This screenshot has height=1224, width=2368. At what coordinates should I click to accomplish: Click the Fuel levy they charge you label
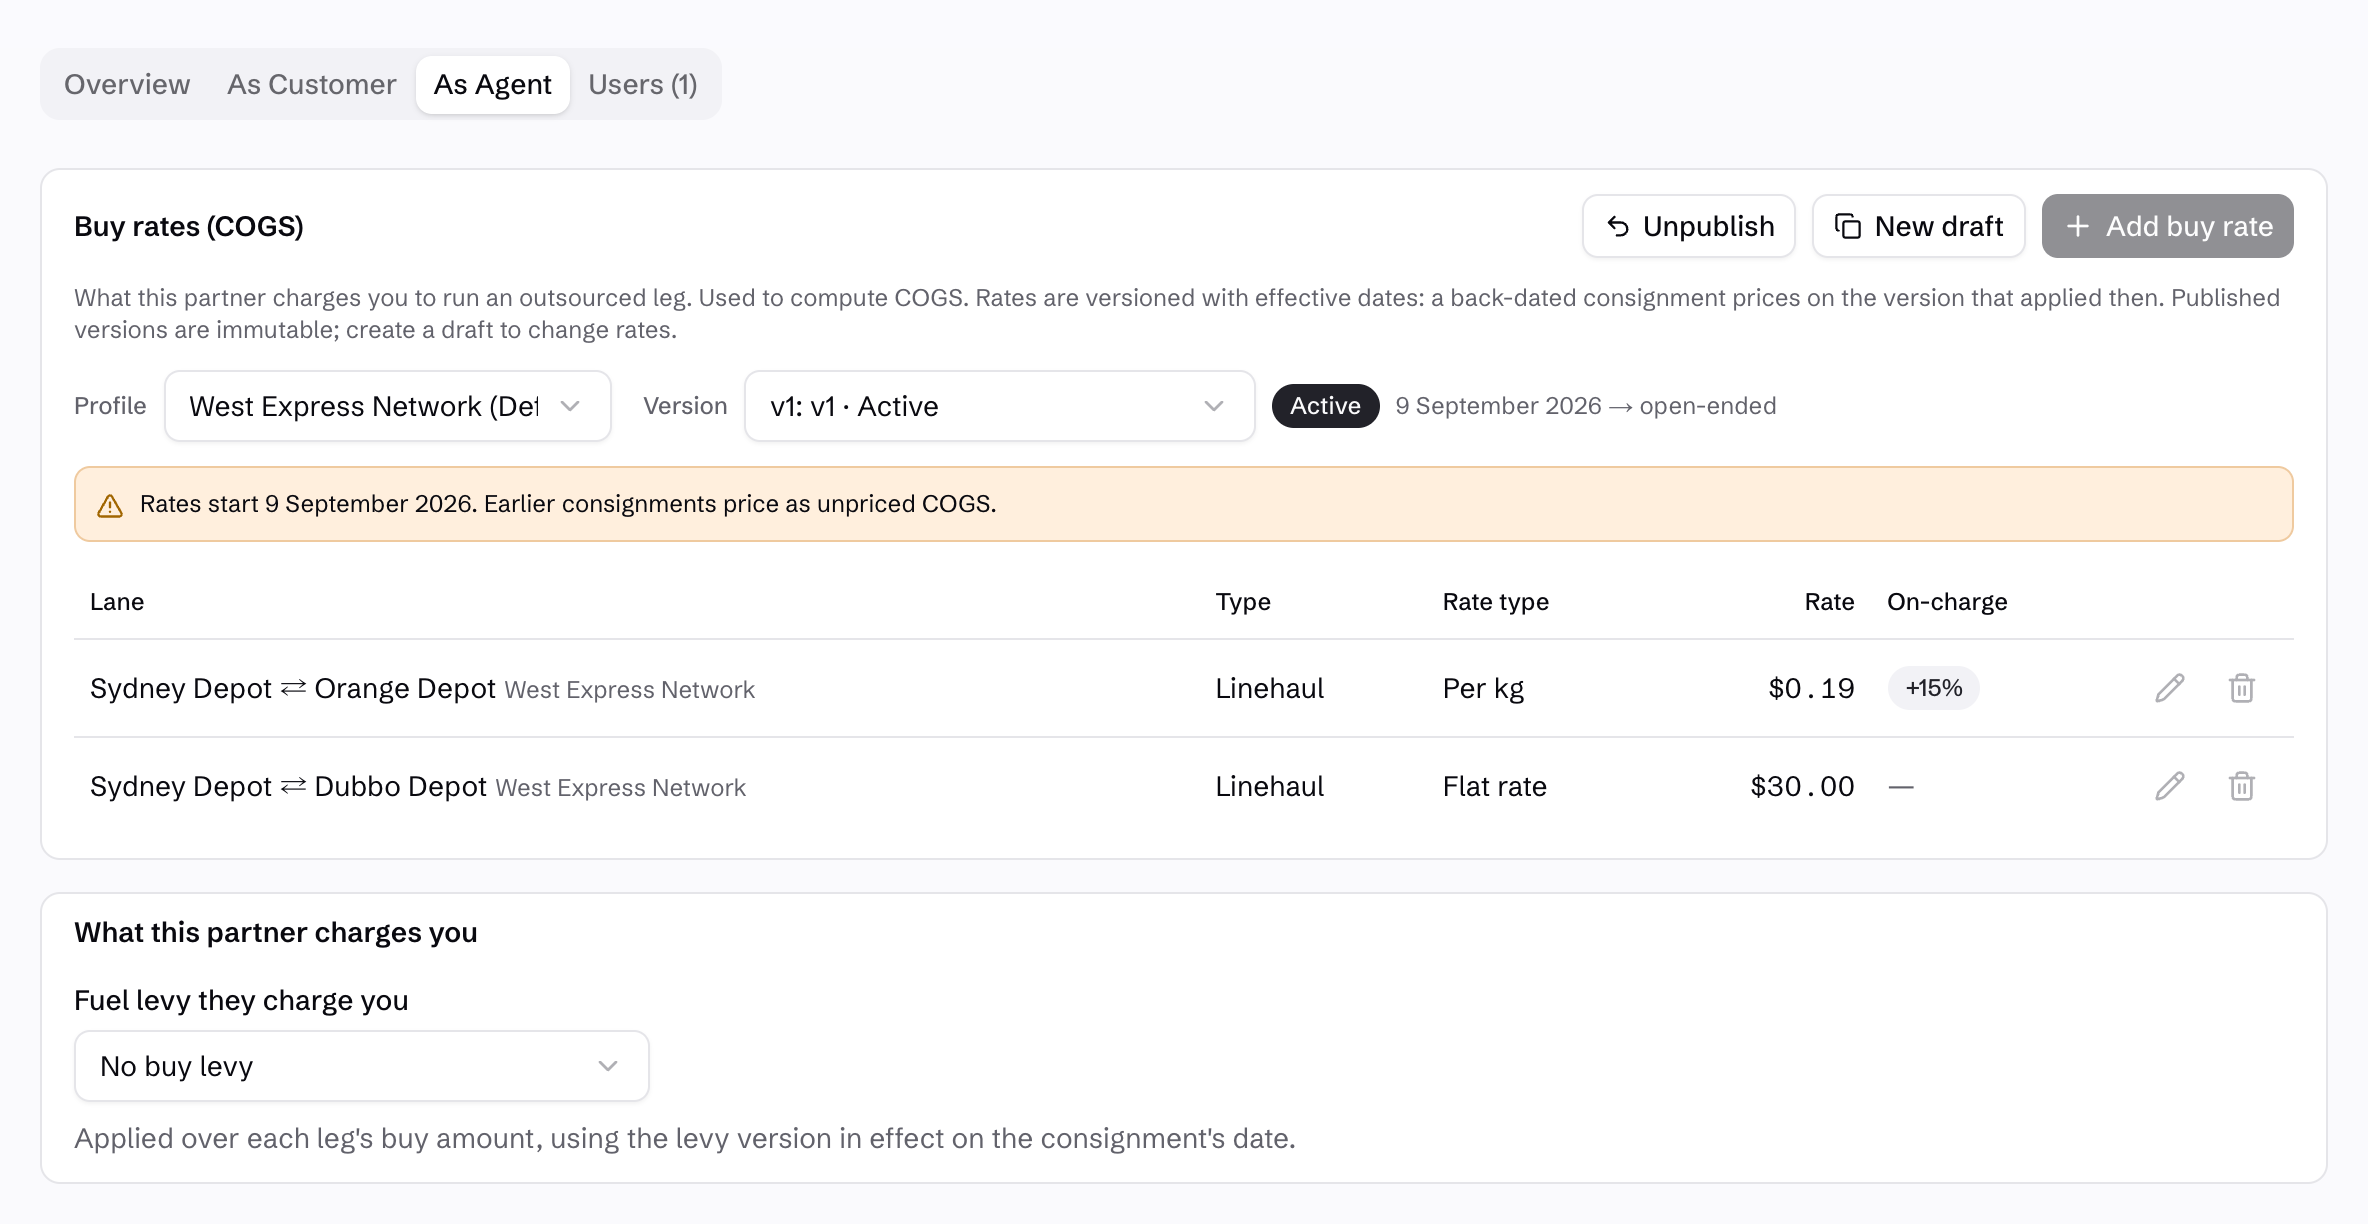click(x=241, y=1000)
